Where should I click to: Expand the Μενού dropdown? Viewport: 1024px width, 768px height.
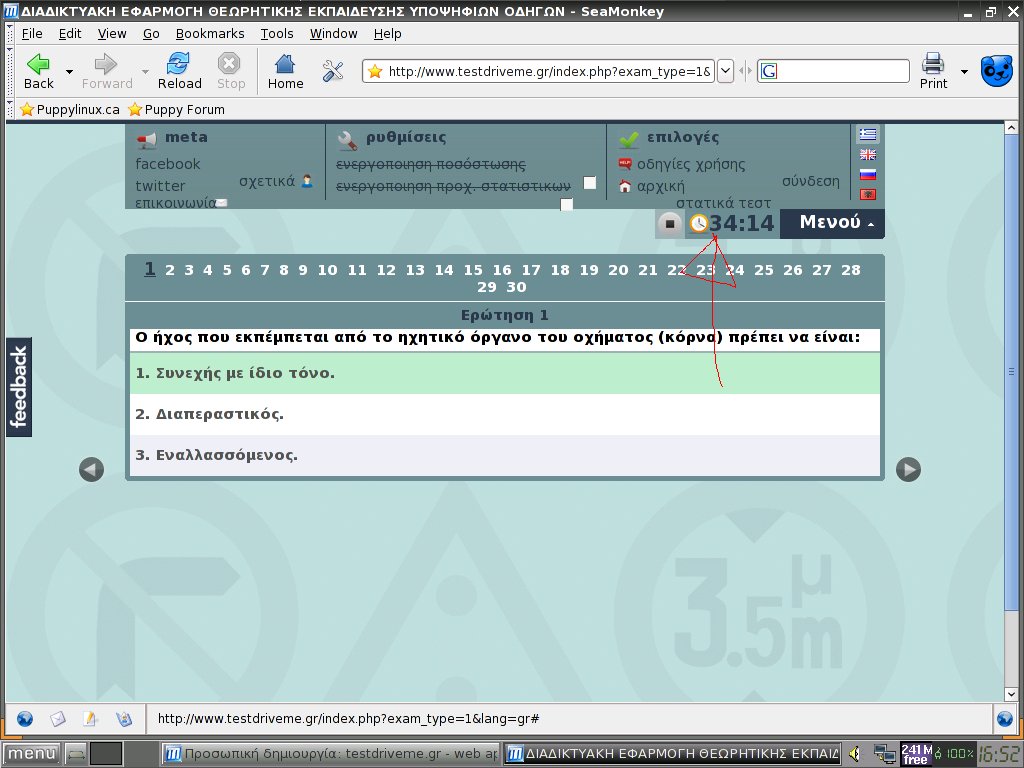(x=832, y=223)
